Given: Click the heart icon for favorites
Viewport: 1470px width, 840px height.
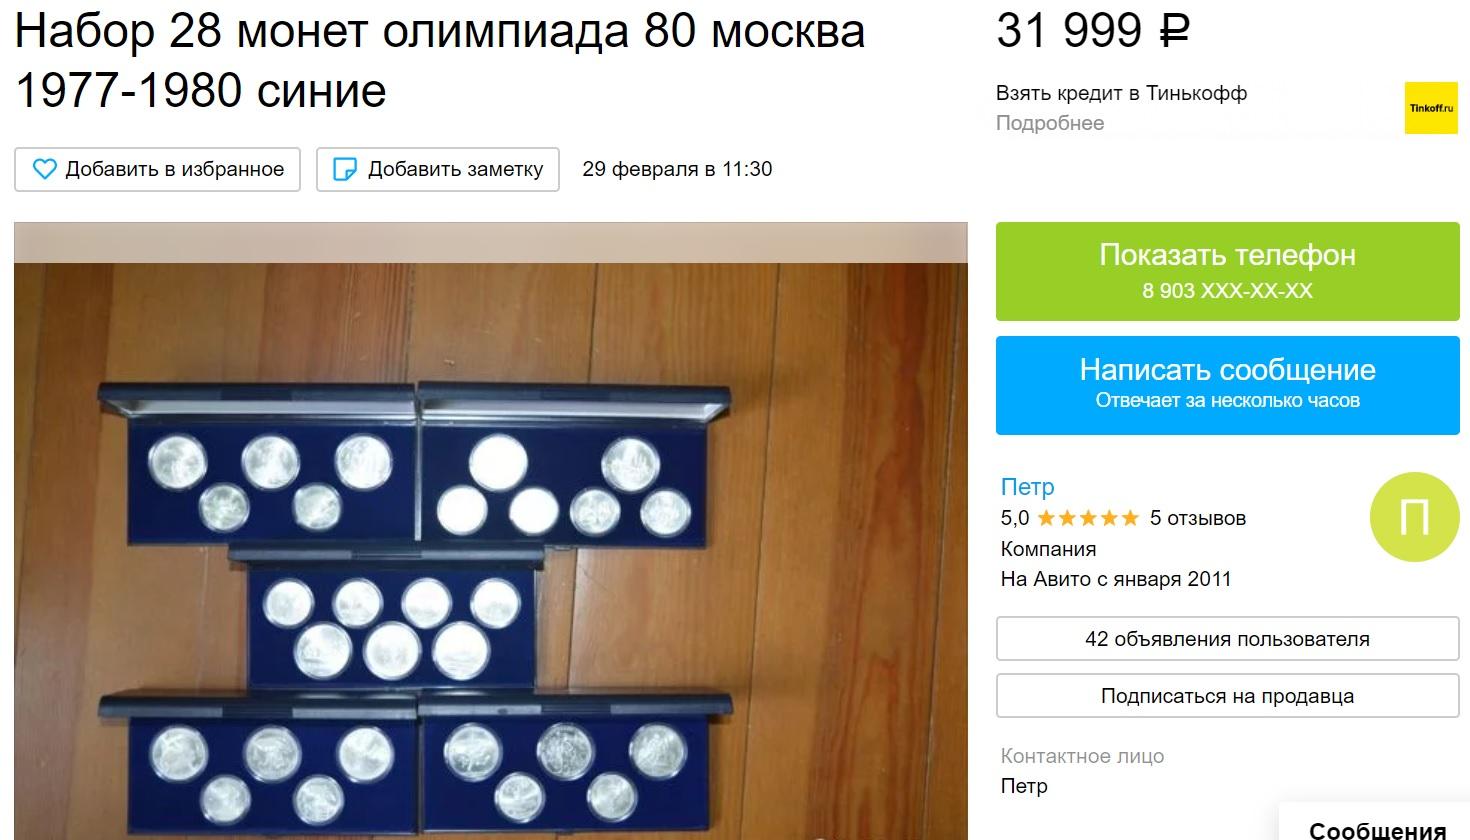Looking at the screenshot, I should pos(45,169).
